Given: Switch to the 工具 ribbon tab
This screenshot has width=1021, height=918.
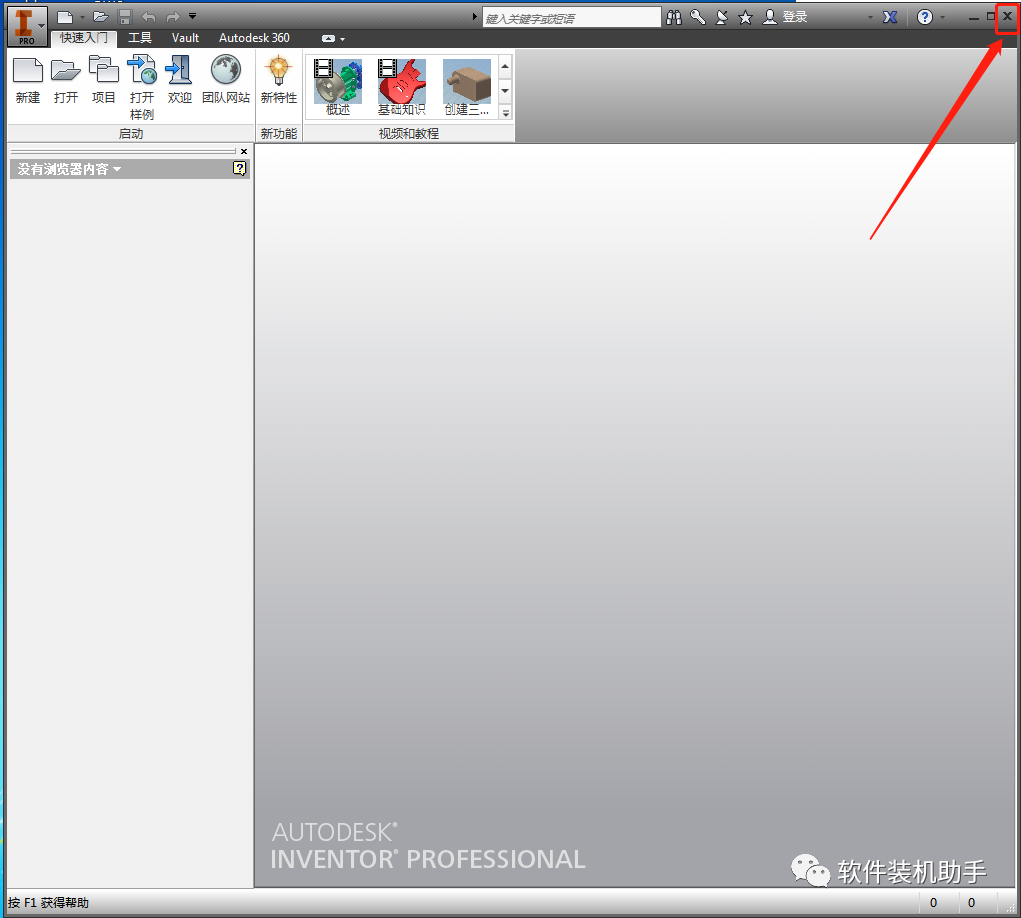Looking at the screenshot, I should tap(140, 38).
